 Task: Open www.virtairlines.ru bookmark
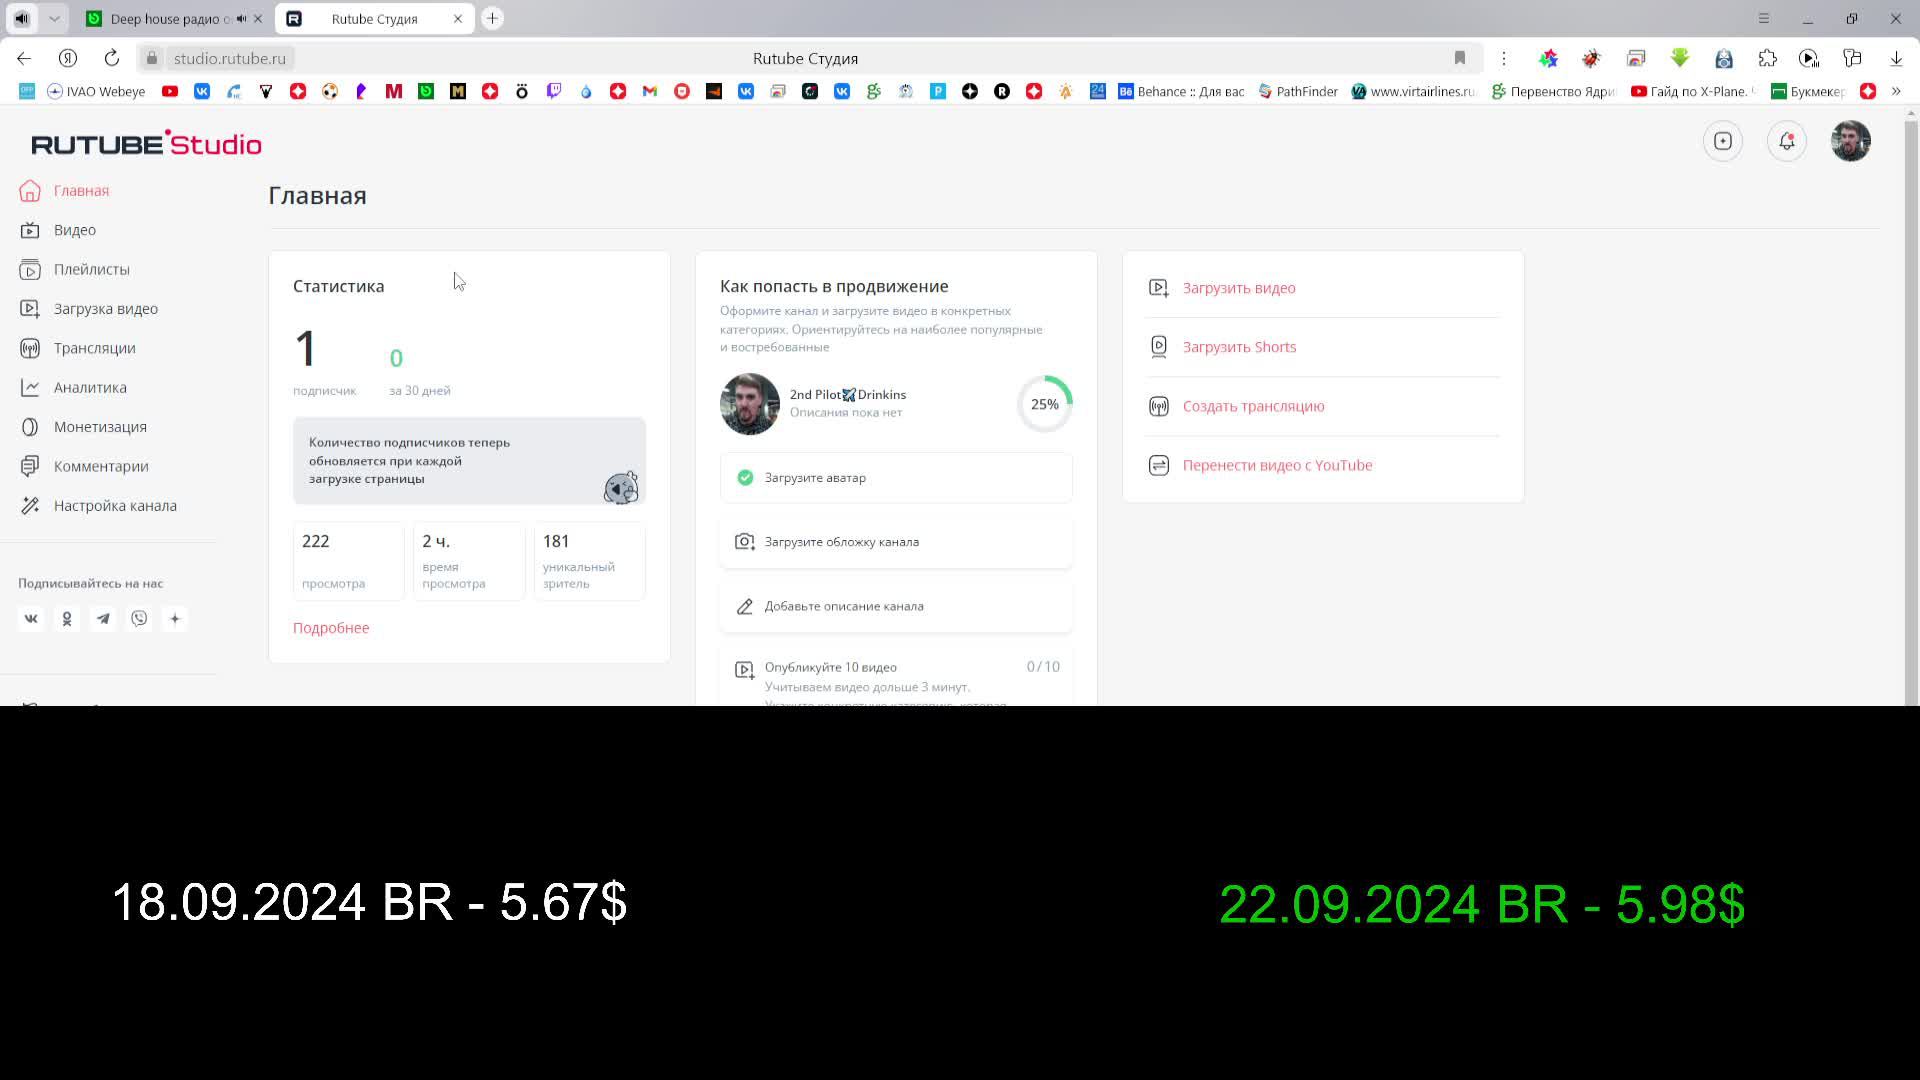(x=1413, y=91)
